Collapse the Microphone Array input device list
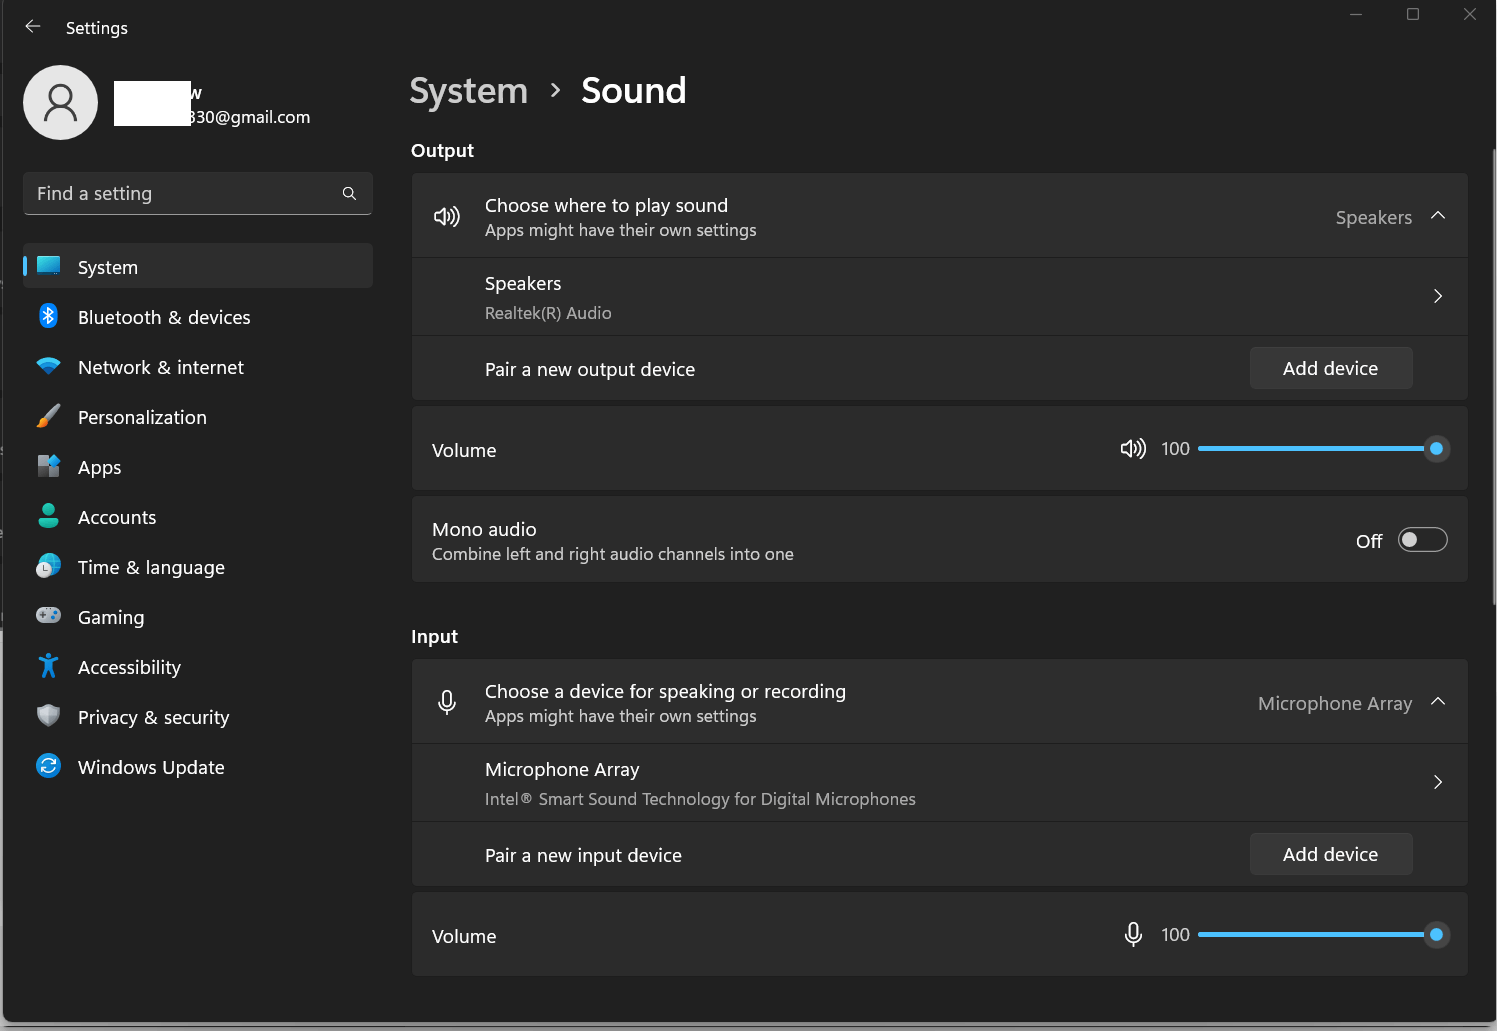Screen dimensions: 1497x1031 tap(1438, 702)
